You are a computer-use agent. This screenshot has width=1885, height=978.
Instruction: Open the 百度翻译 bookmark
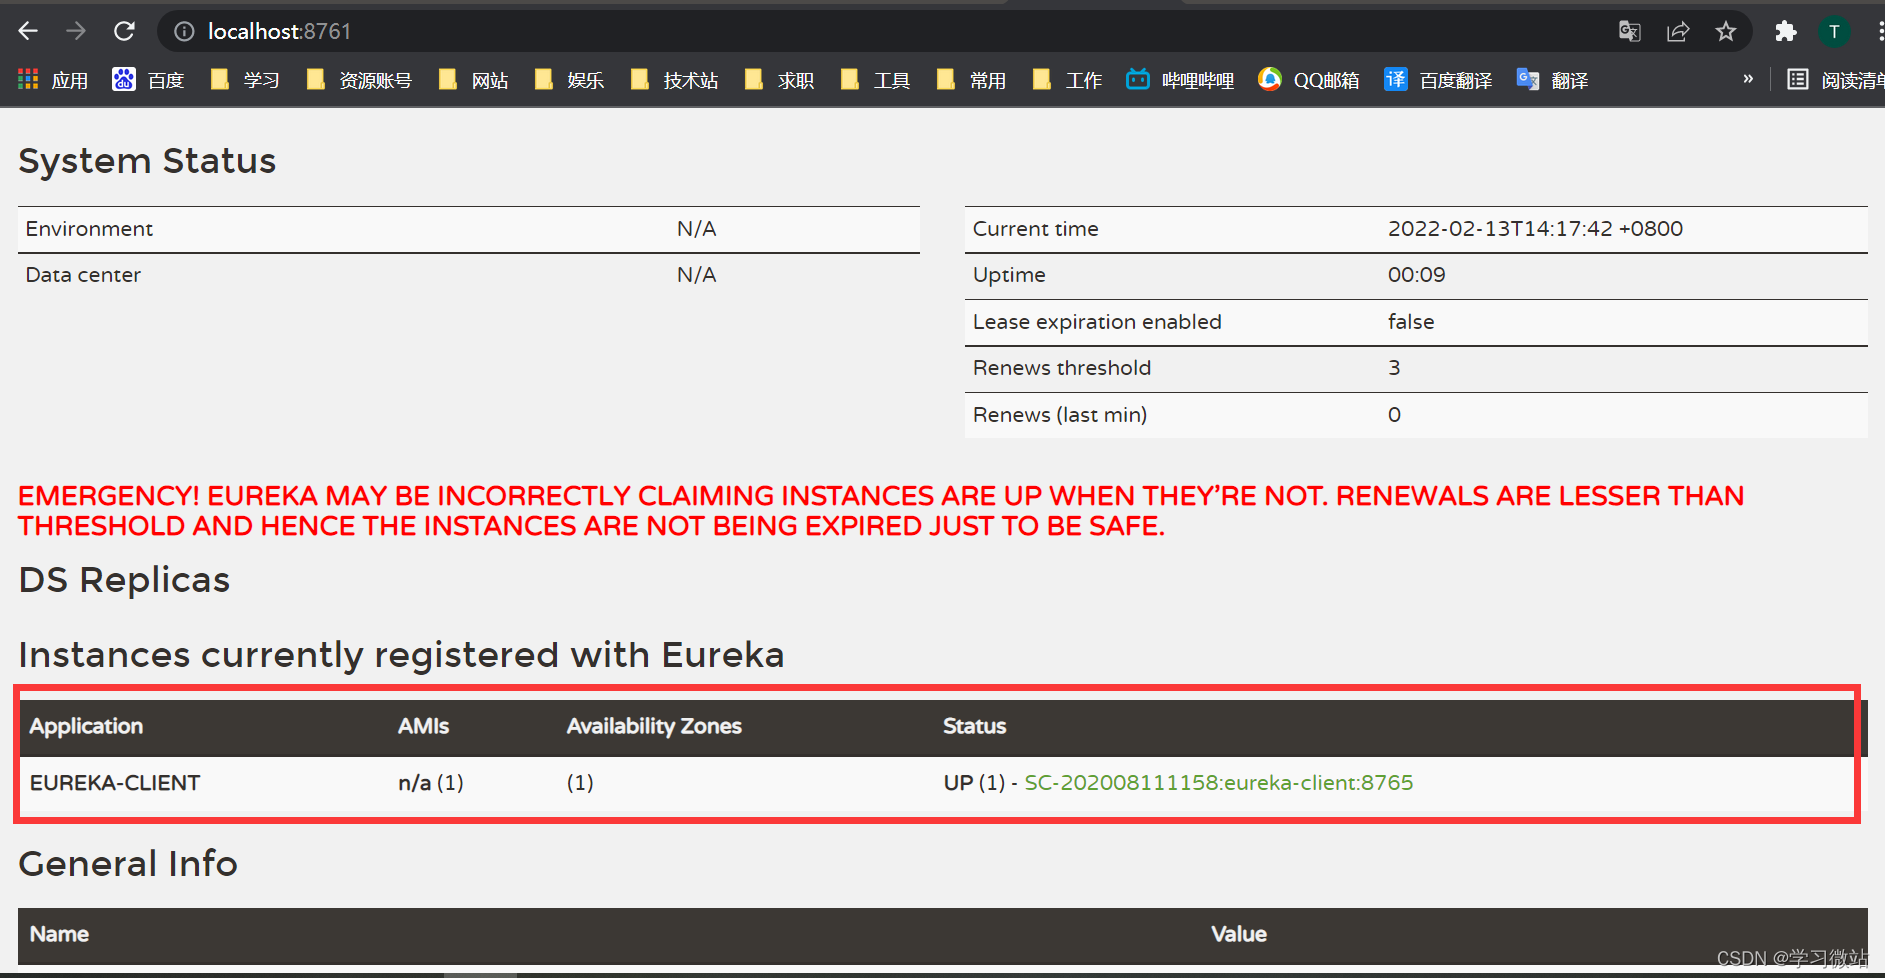pyautogui.click(x=1438, y=80)
